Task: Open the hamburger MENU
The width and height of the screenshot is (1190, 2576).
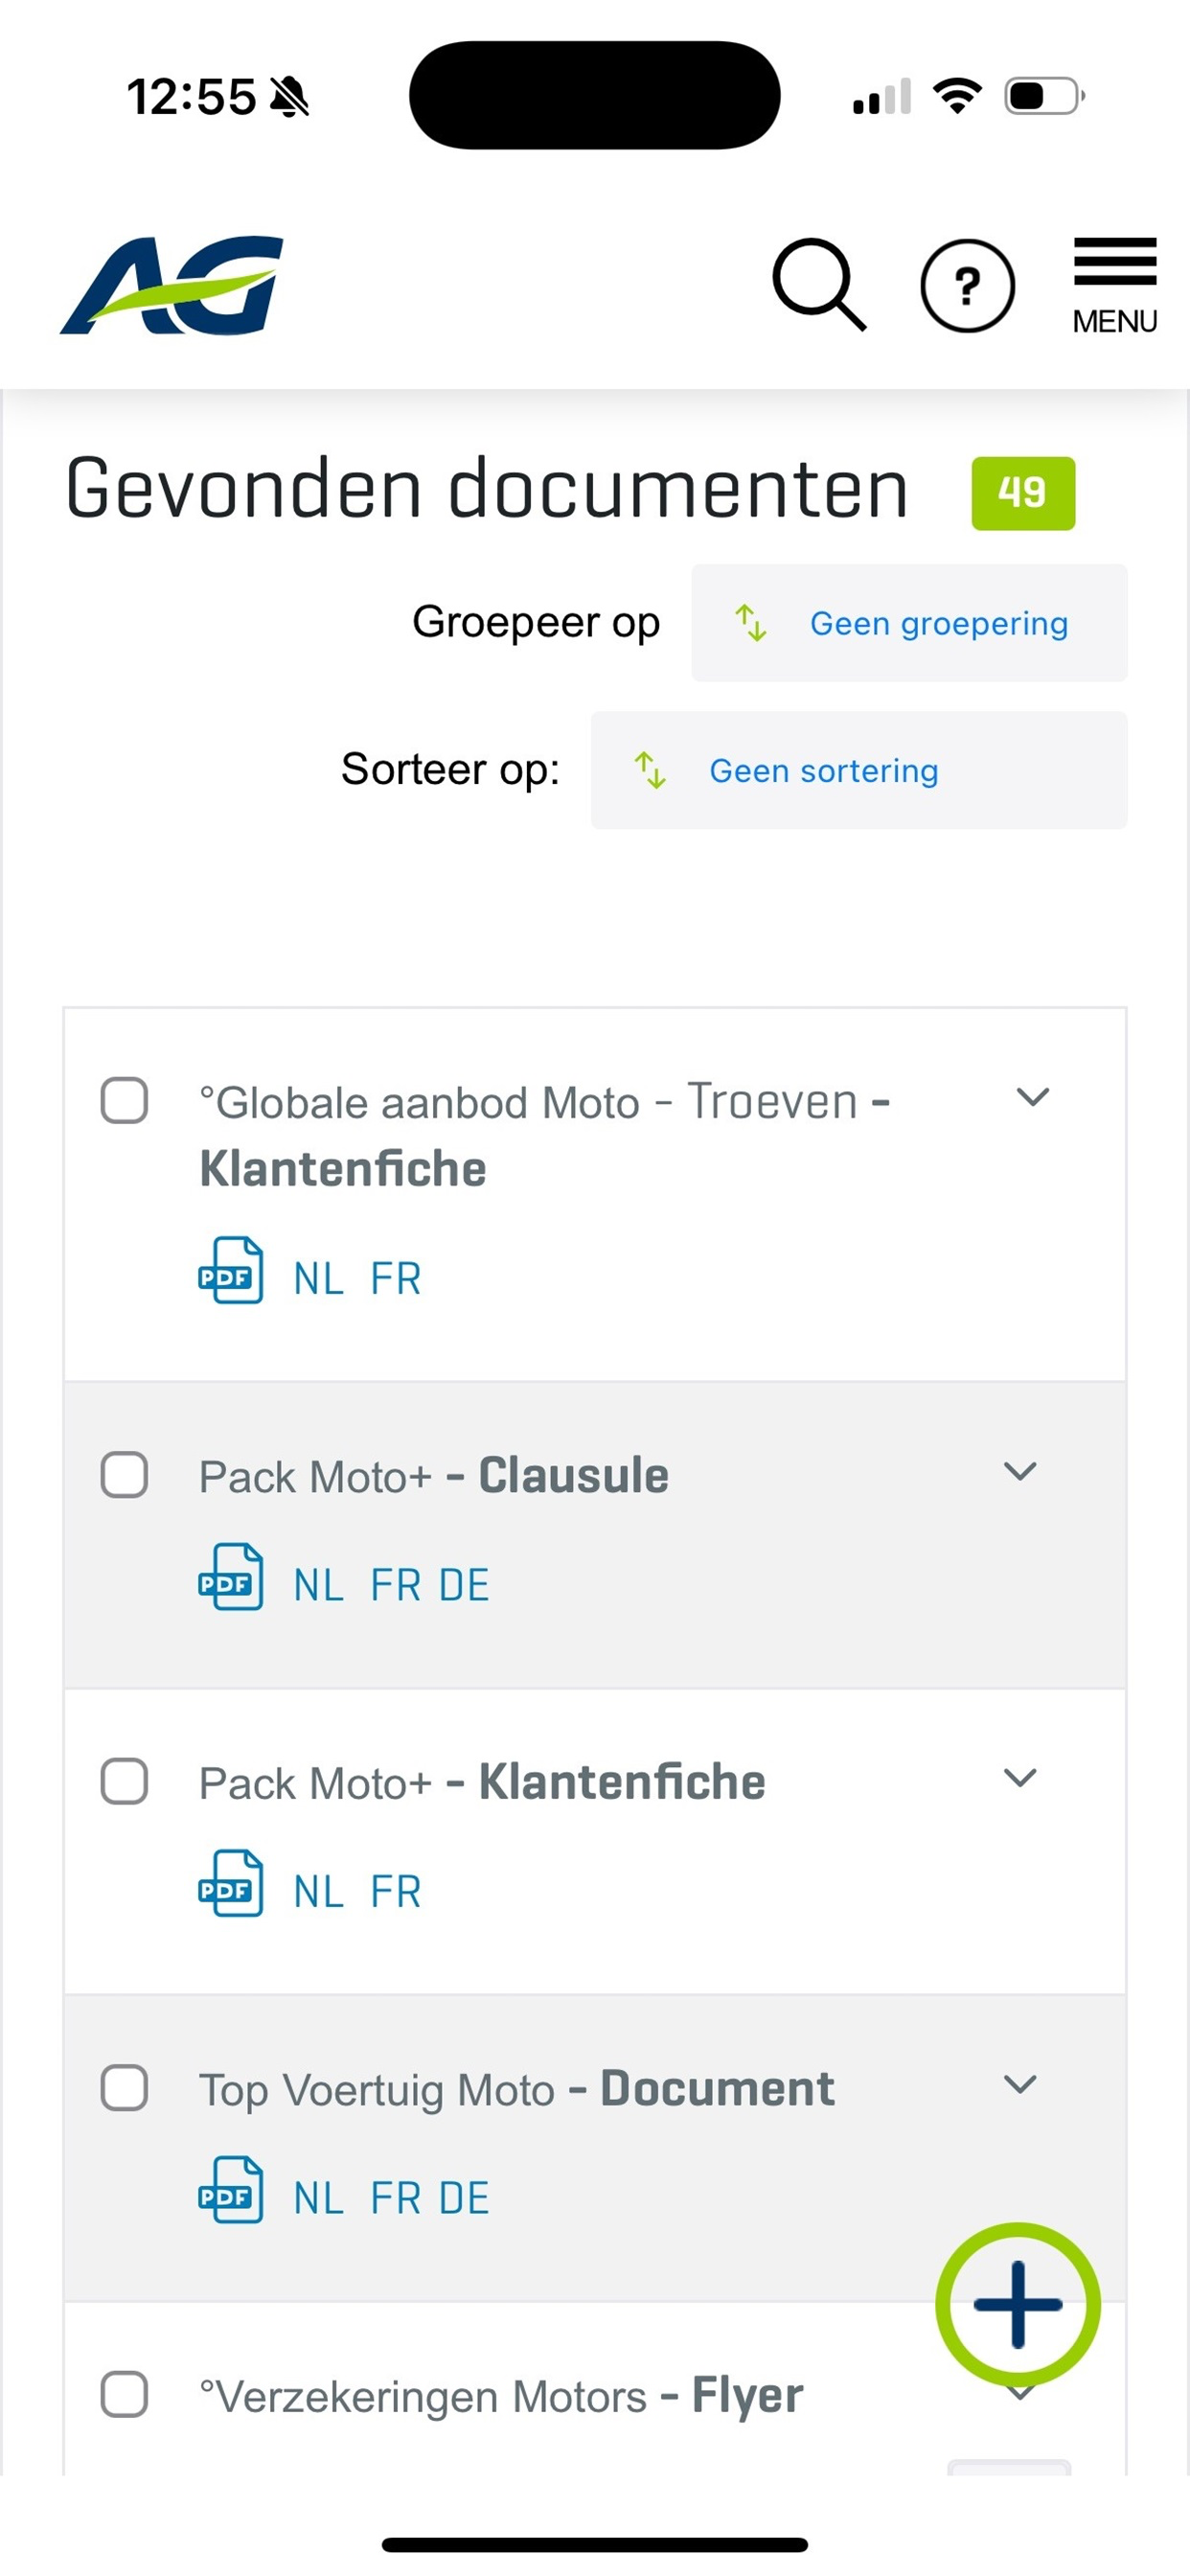Action: (1114, 285)
